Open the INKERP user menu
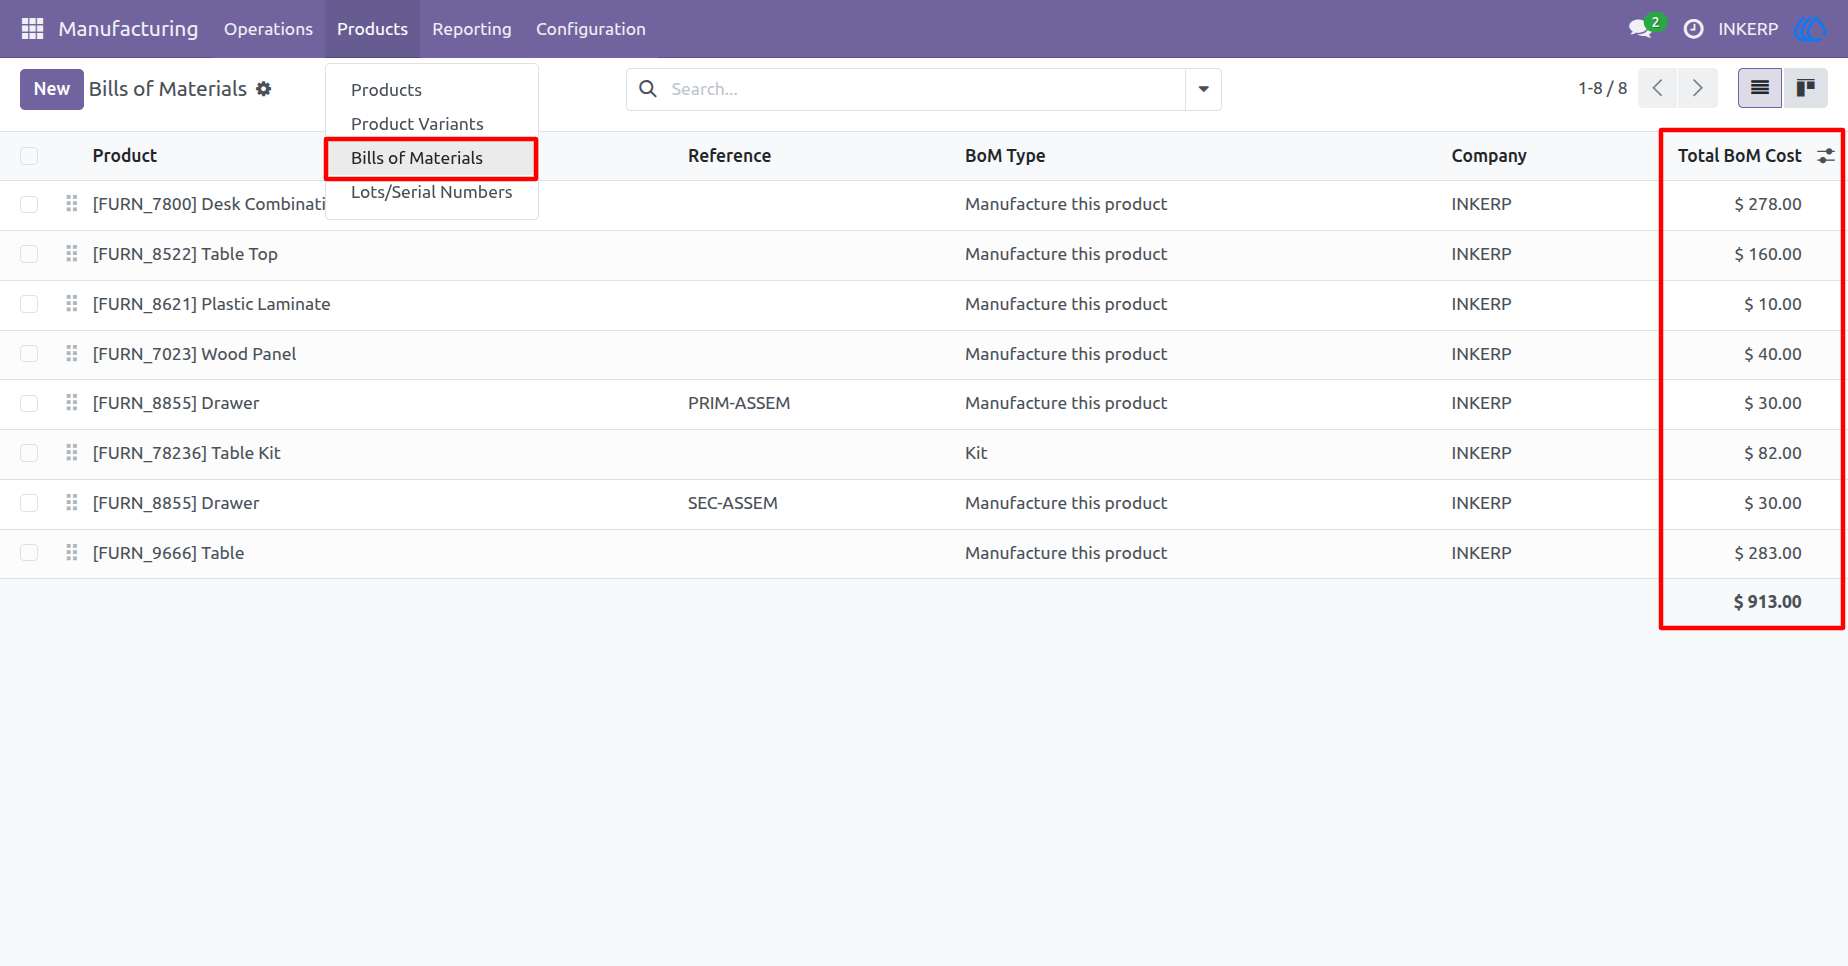This screenshot has height=966, width=1848. 1748,29
